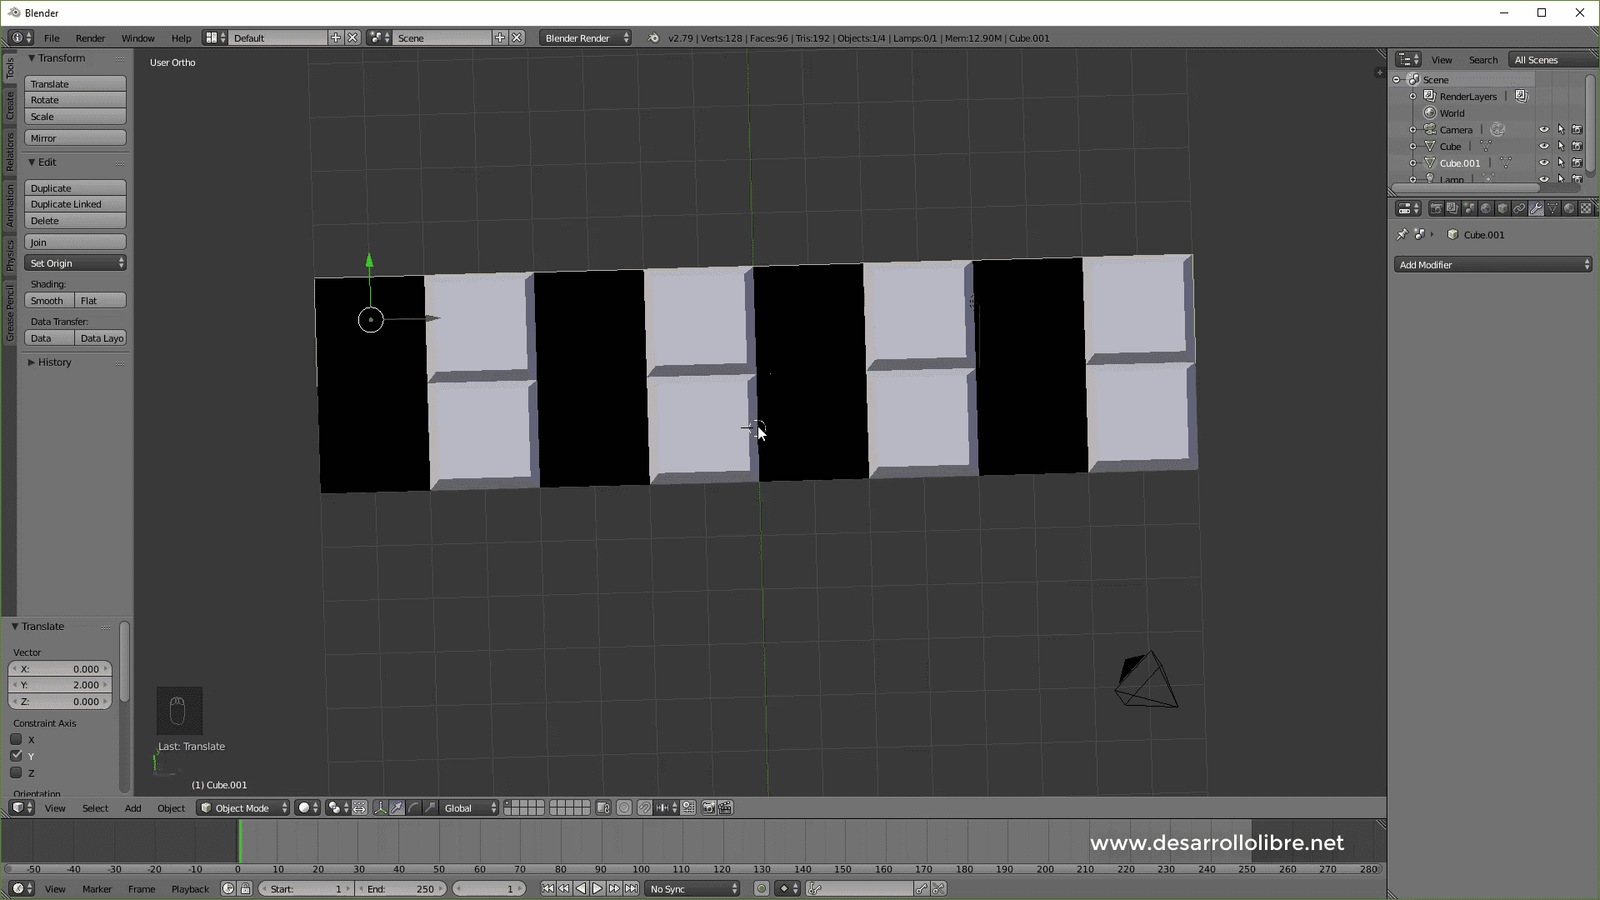Open the Object Mode dropdown
Image resolution: width=1600 pixels, height=900 pixels.
pyautogui.click(x=243, y=808)
